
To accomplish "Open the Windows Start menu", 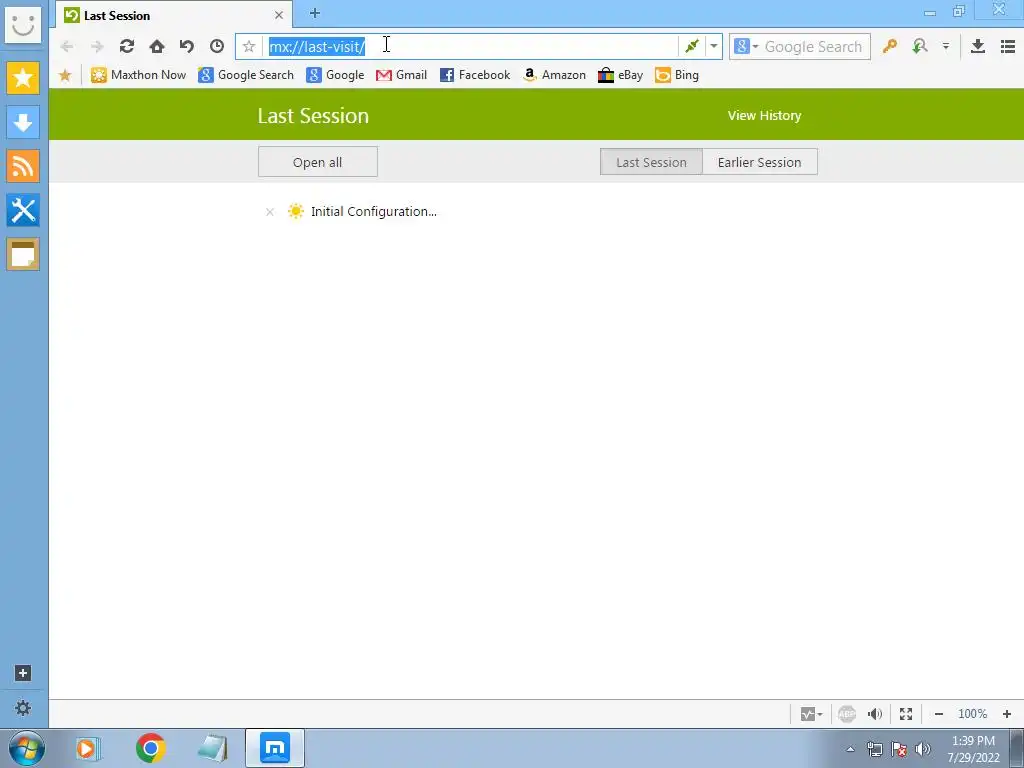I will pyautogui.click(x=27, y=748).
